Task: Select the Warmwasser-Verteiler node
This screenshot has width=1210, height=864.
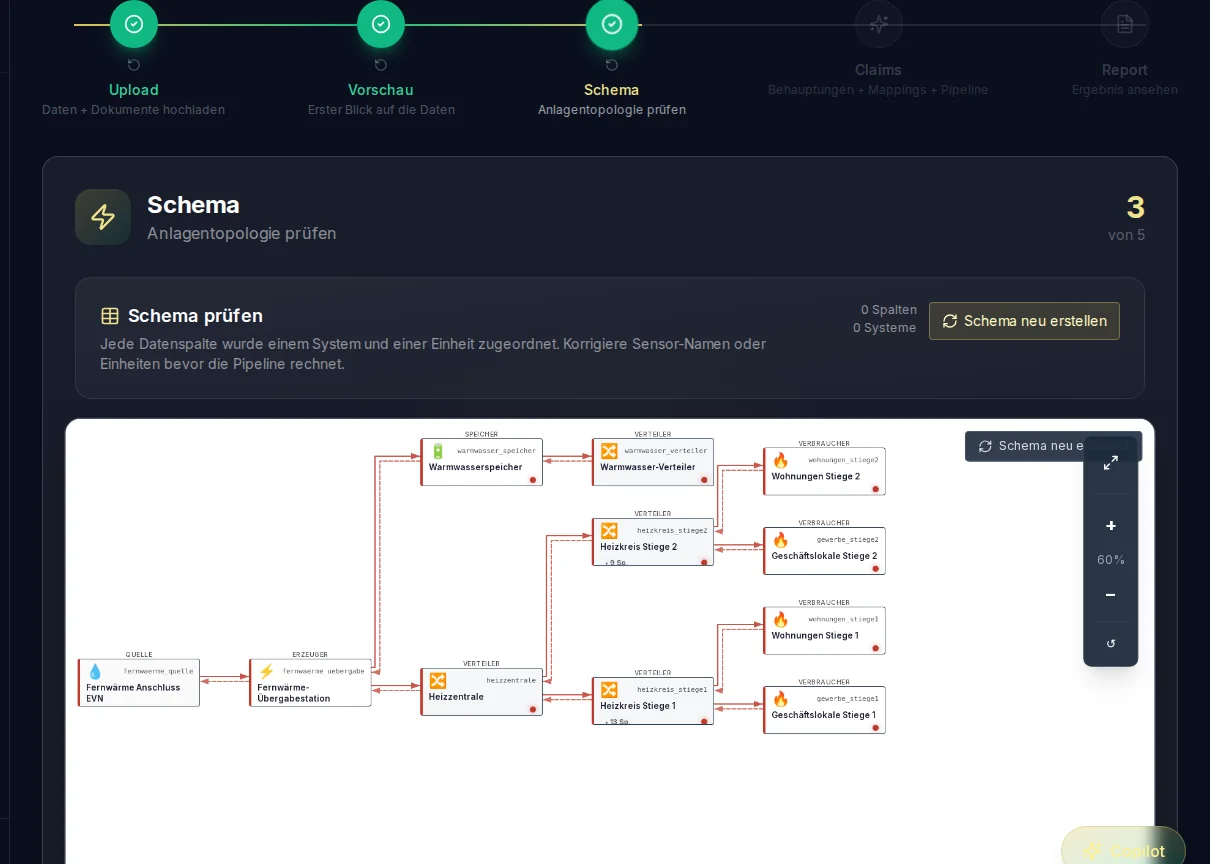Action: (653, 462)
